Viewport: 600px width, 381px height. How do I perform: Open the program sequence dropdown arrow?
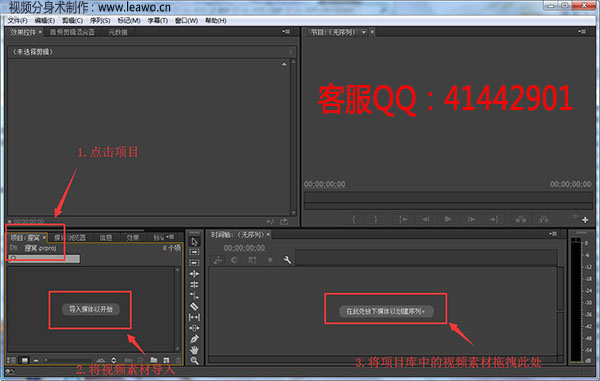[364, 32]
